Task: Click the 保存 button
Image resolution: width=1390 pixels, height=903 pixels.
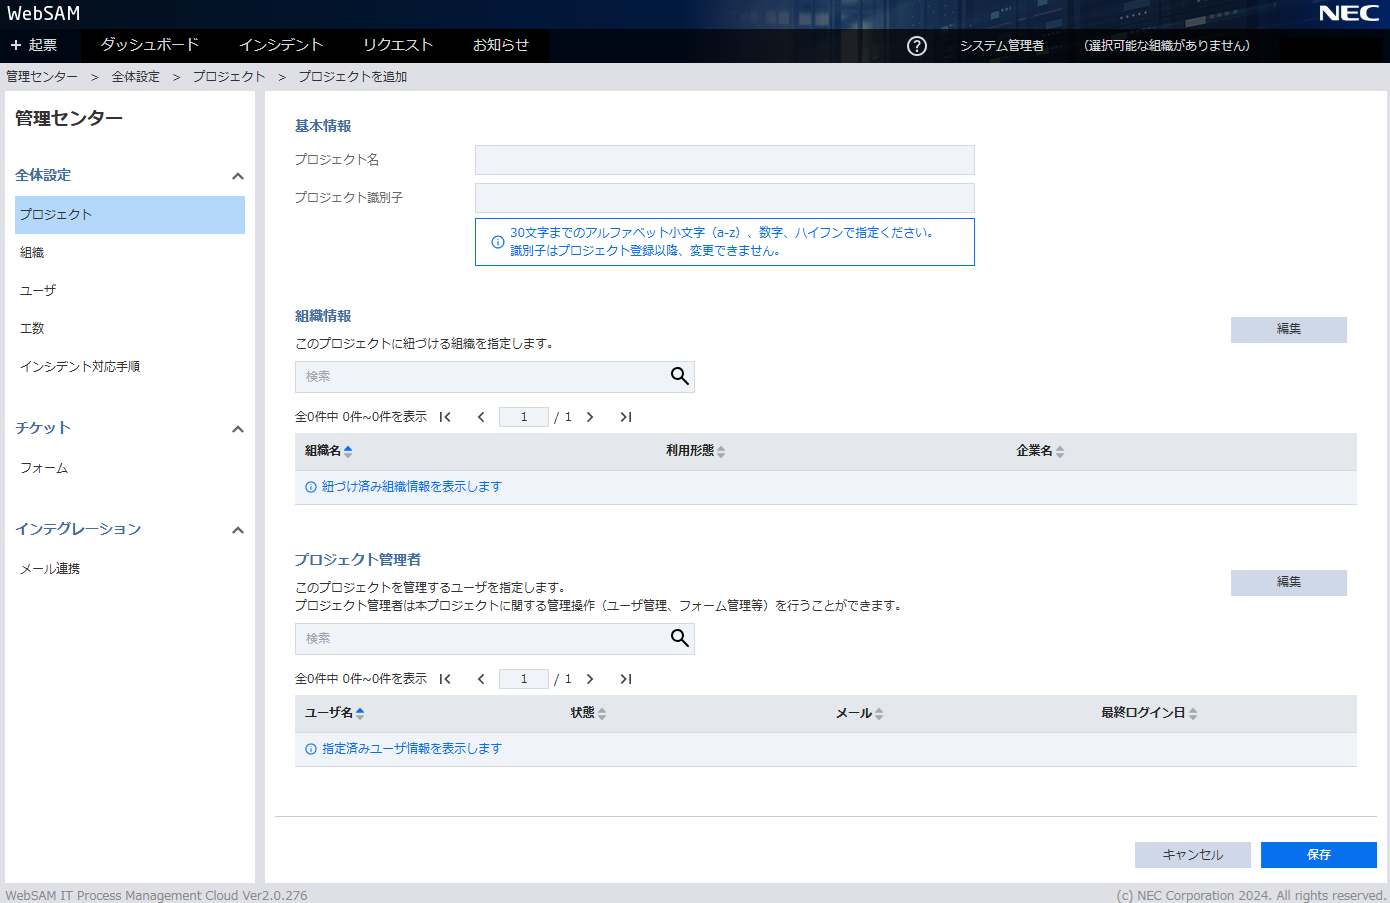Action: click(x=1318, y=855)
